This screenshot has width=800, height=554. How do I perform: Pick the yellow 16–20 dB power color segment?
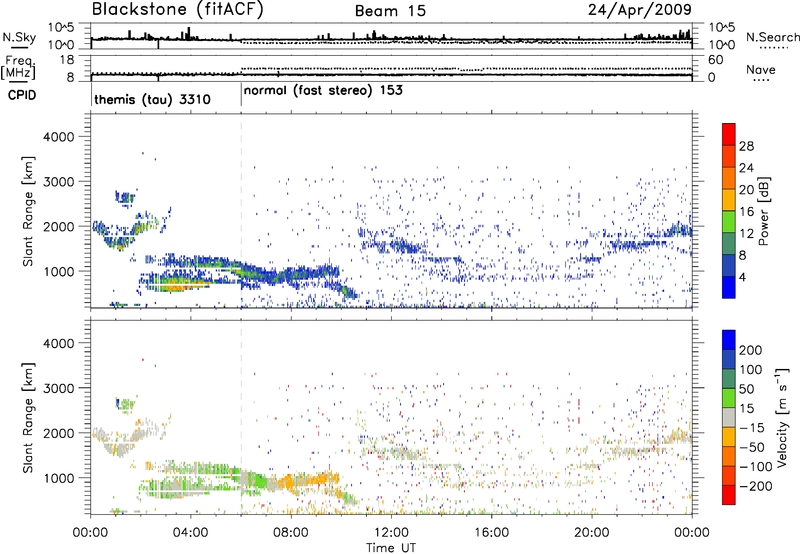pos(729,200)
